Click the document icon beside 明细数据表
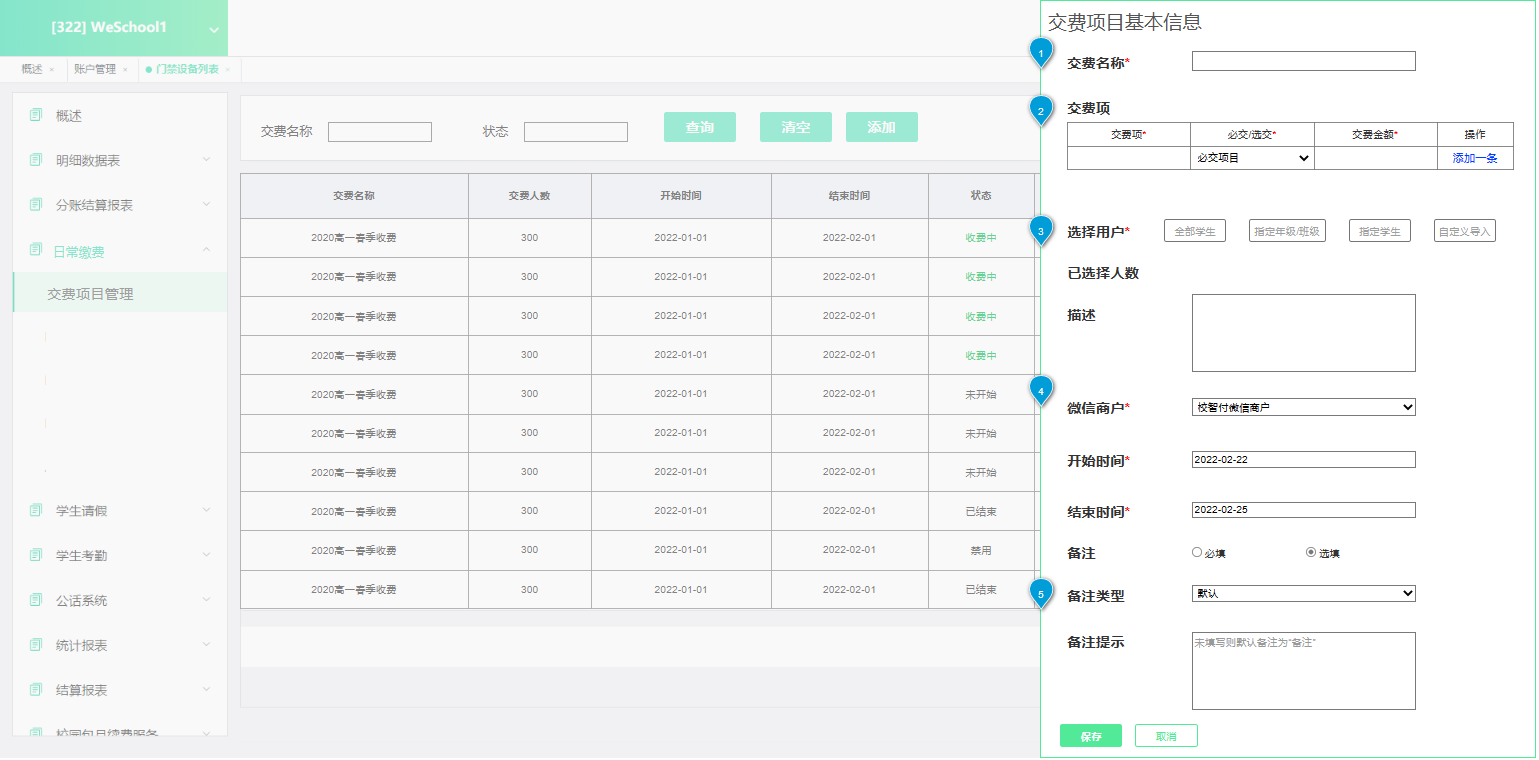The height and width of the screenshot is (760, 1539). (x=36, y=160)
